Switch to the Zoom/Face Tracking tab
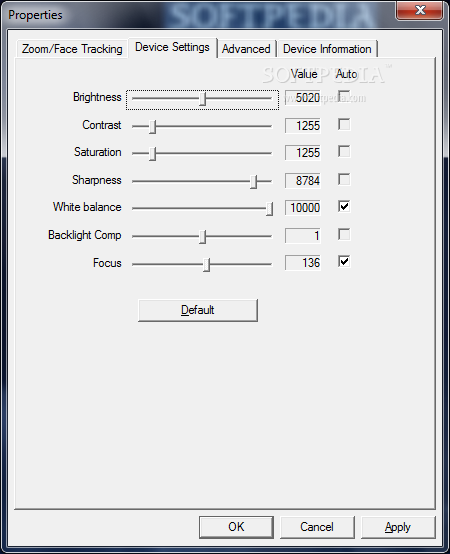Screen dimensions: 450x554 coord(72,49)
